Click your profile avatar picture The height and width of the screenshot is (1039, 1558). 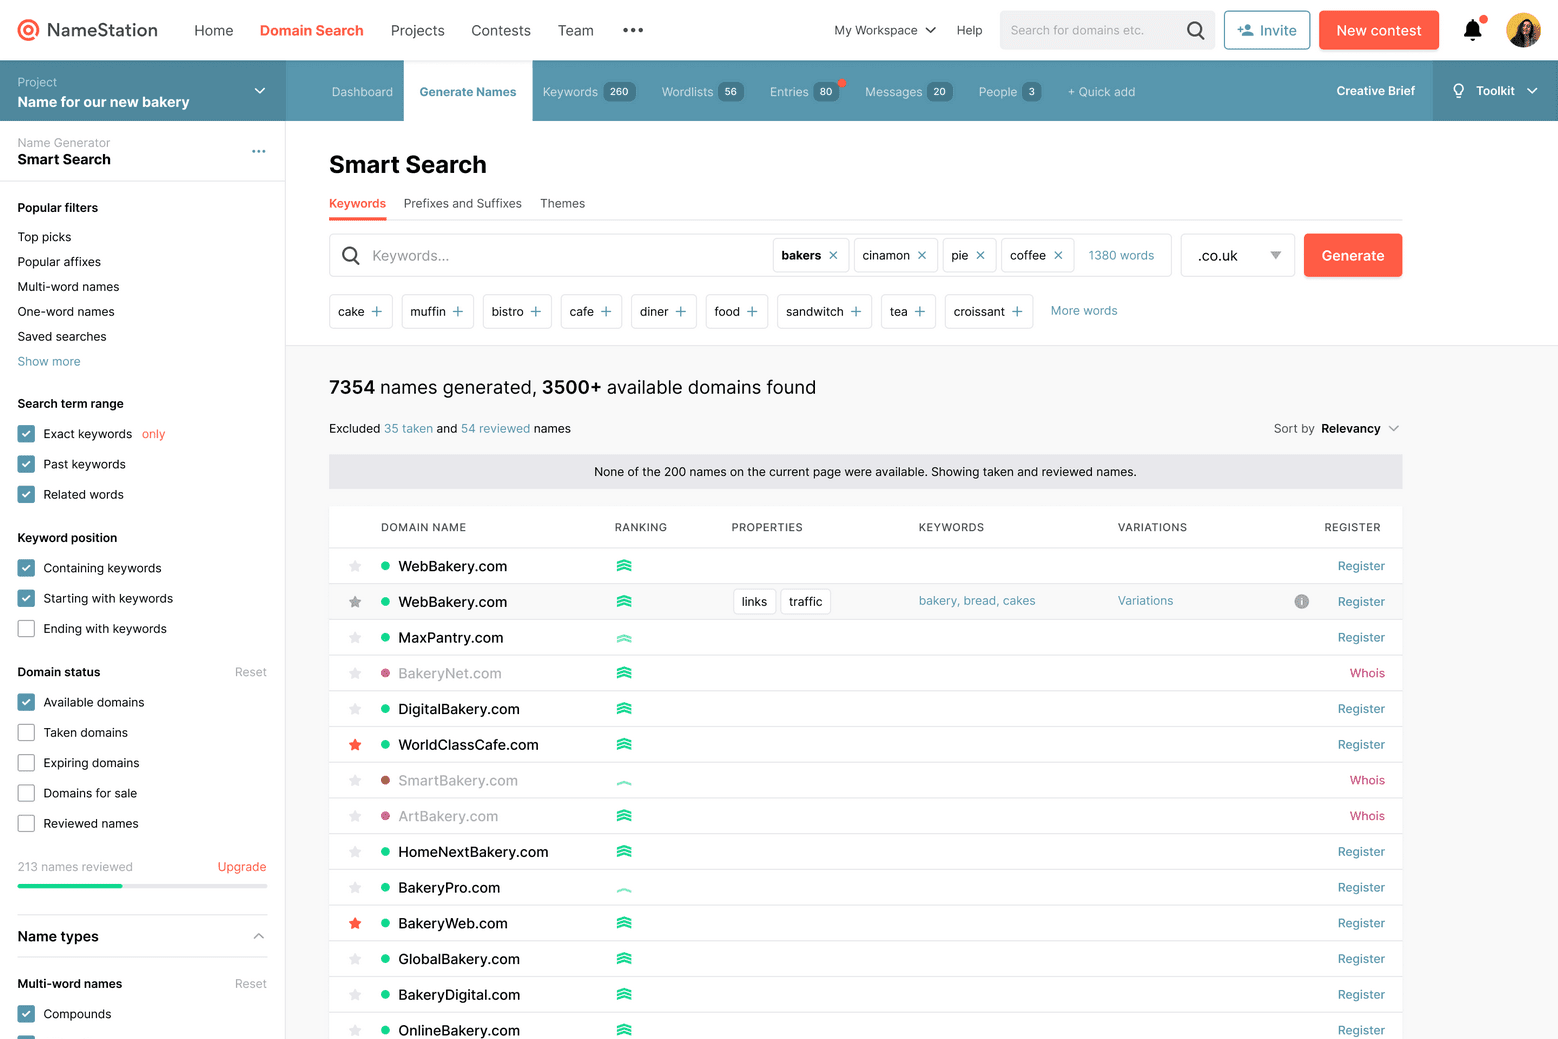[1523, 30]
